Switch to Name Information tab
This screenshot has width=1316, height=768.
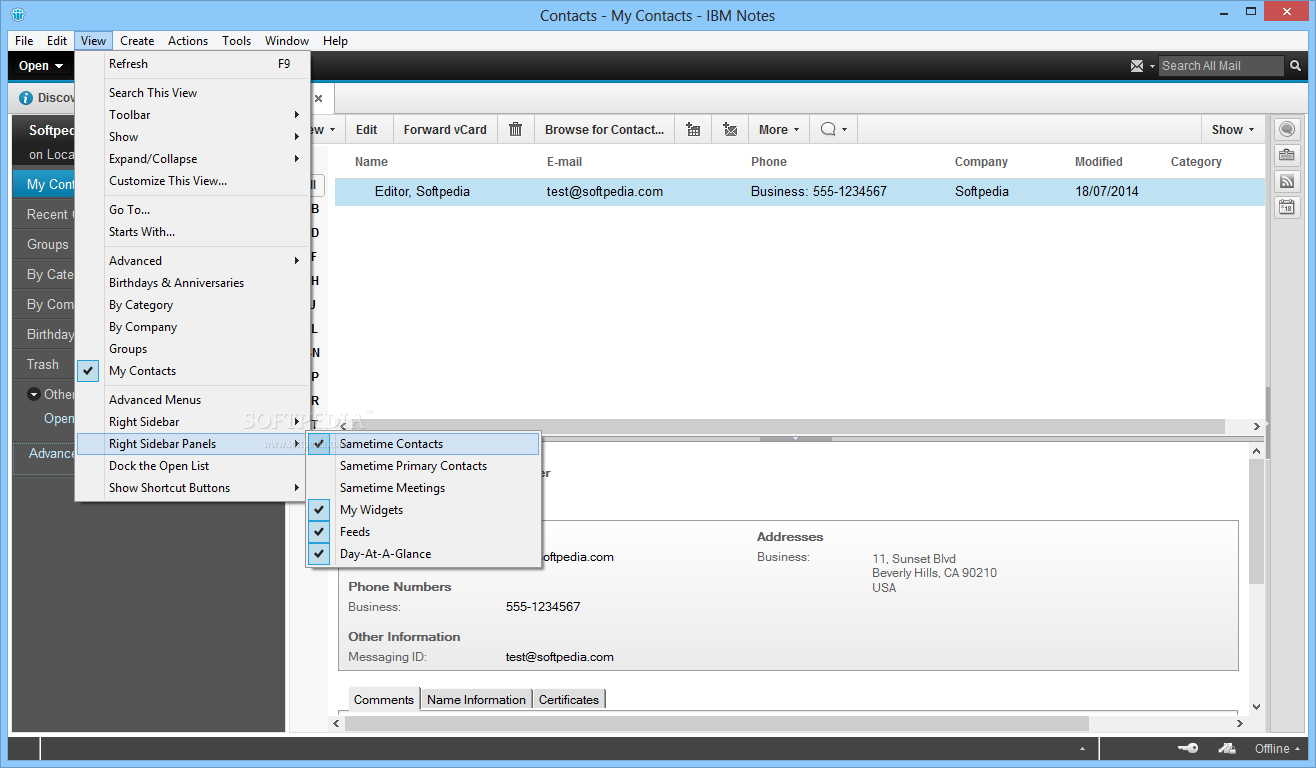tap(476, 700)
